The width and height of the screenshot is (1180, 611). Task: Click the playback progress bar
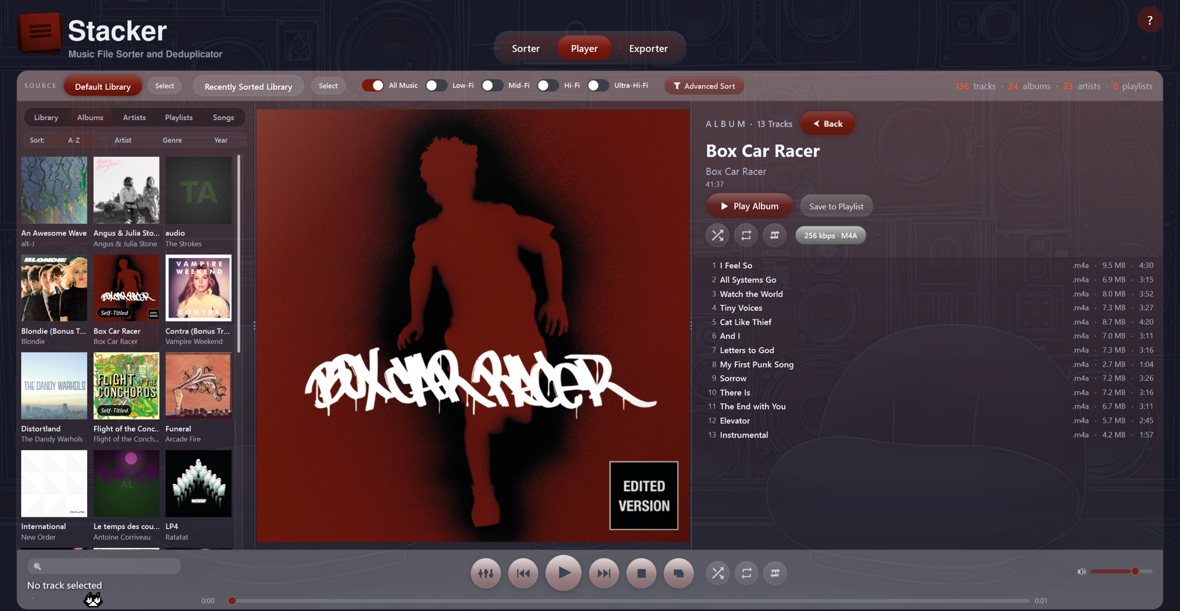(x=629, y=600)
